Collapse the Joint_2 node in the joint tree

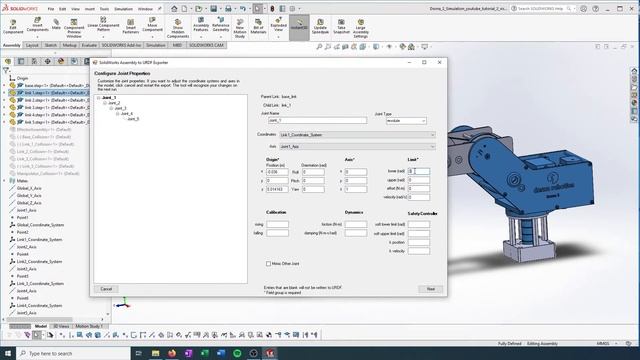pyautogui.click(x=105, y=103)
